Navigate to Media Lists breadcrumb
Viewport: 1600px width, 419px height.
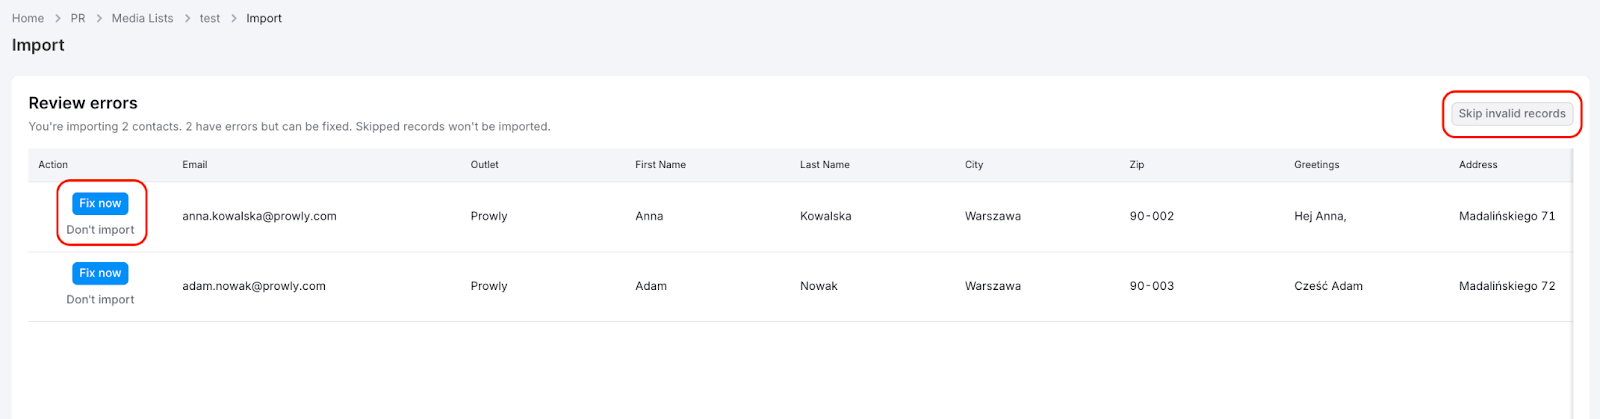142,18
